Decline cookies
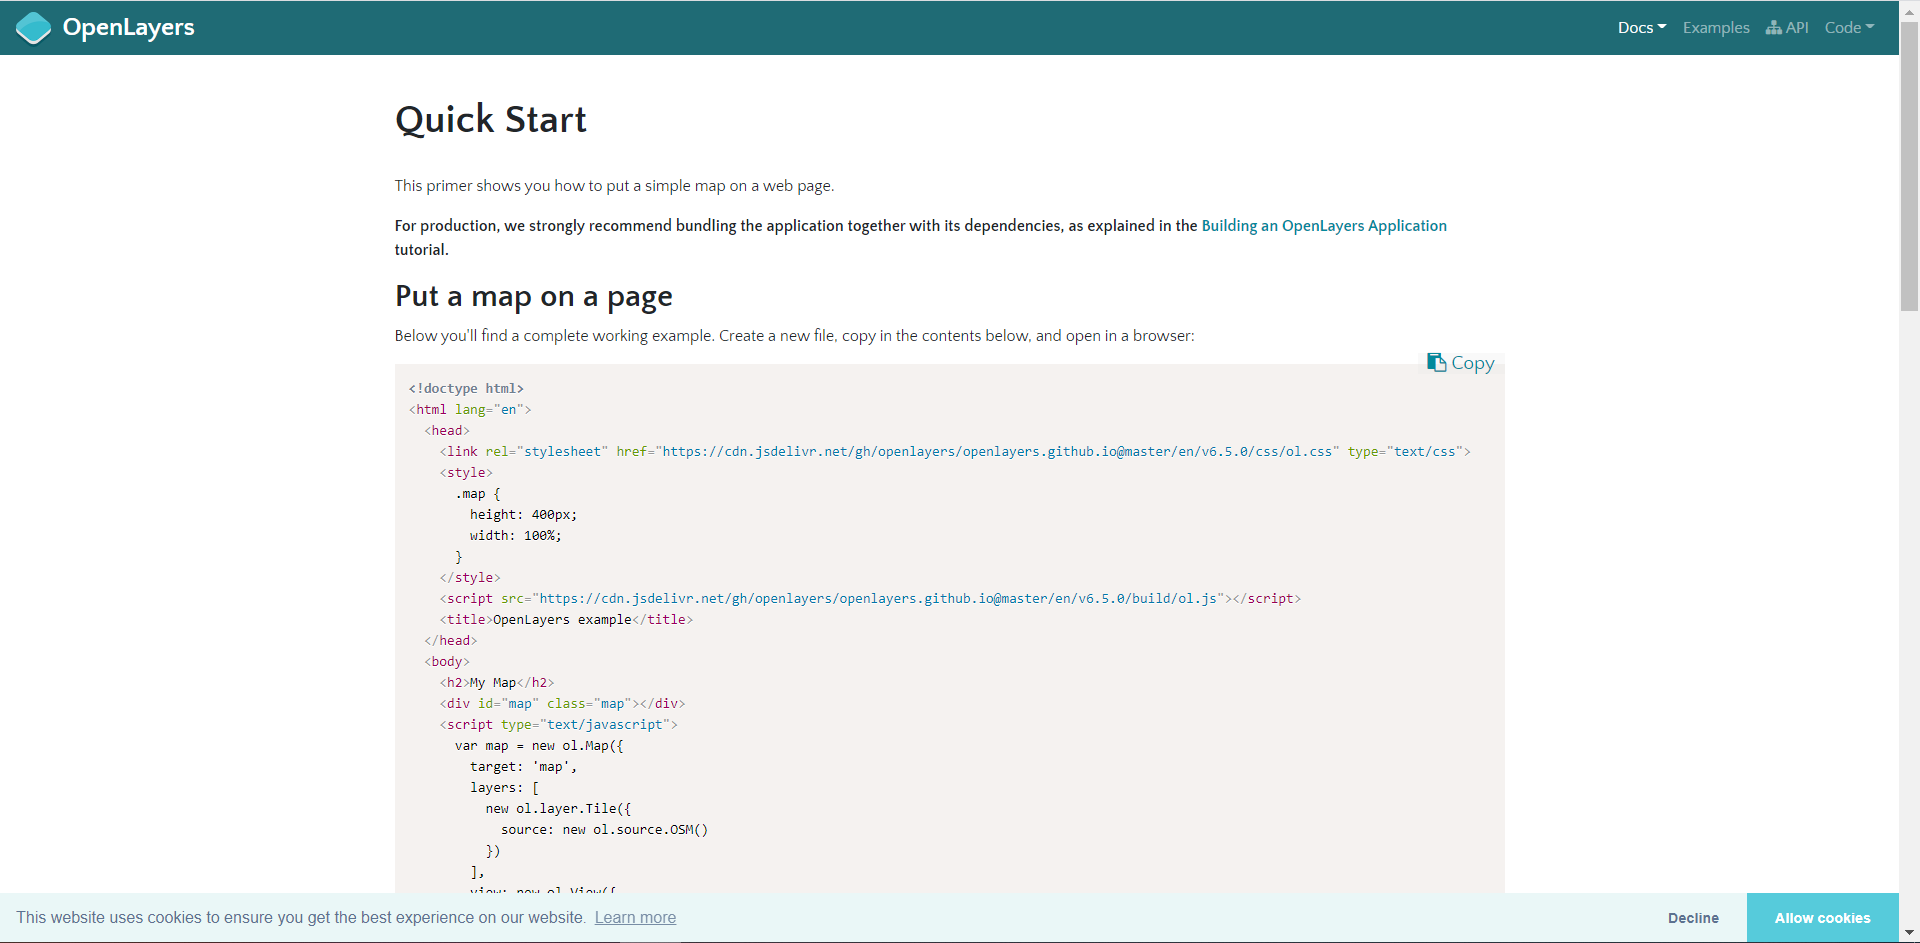 click(1693, 918)
